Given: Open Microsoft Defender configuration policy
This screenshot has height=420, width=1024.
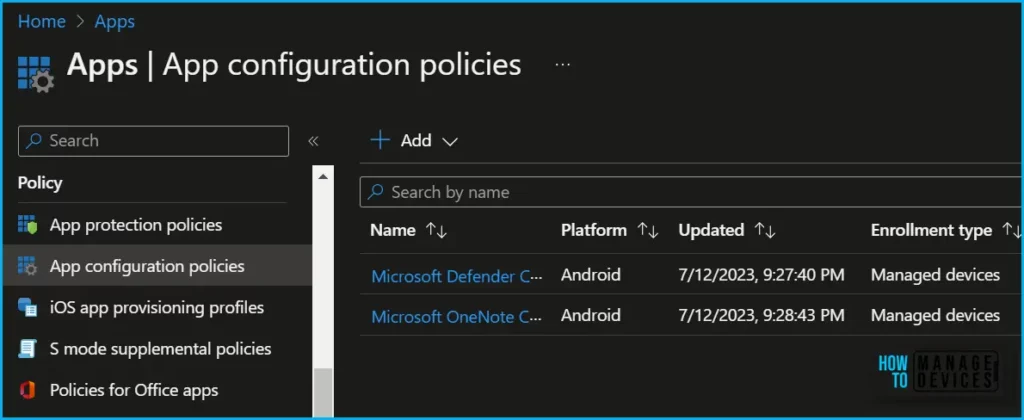Looking at the screenshot, I should click(x=457, y=276).
